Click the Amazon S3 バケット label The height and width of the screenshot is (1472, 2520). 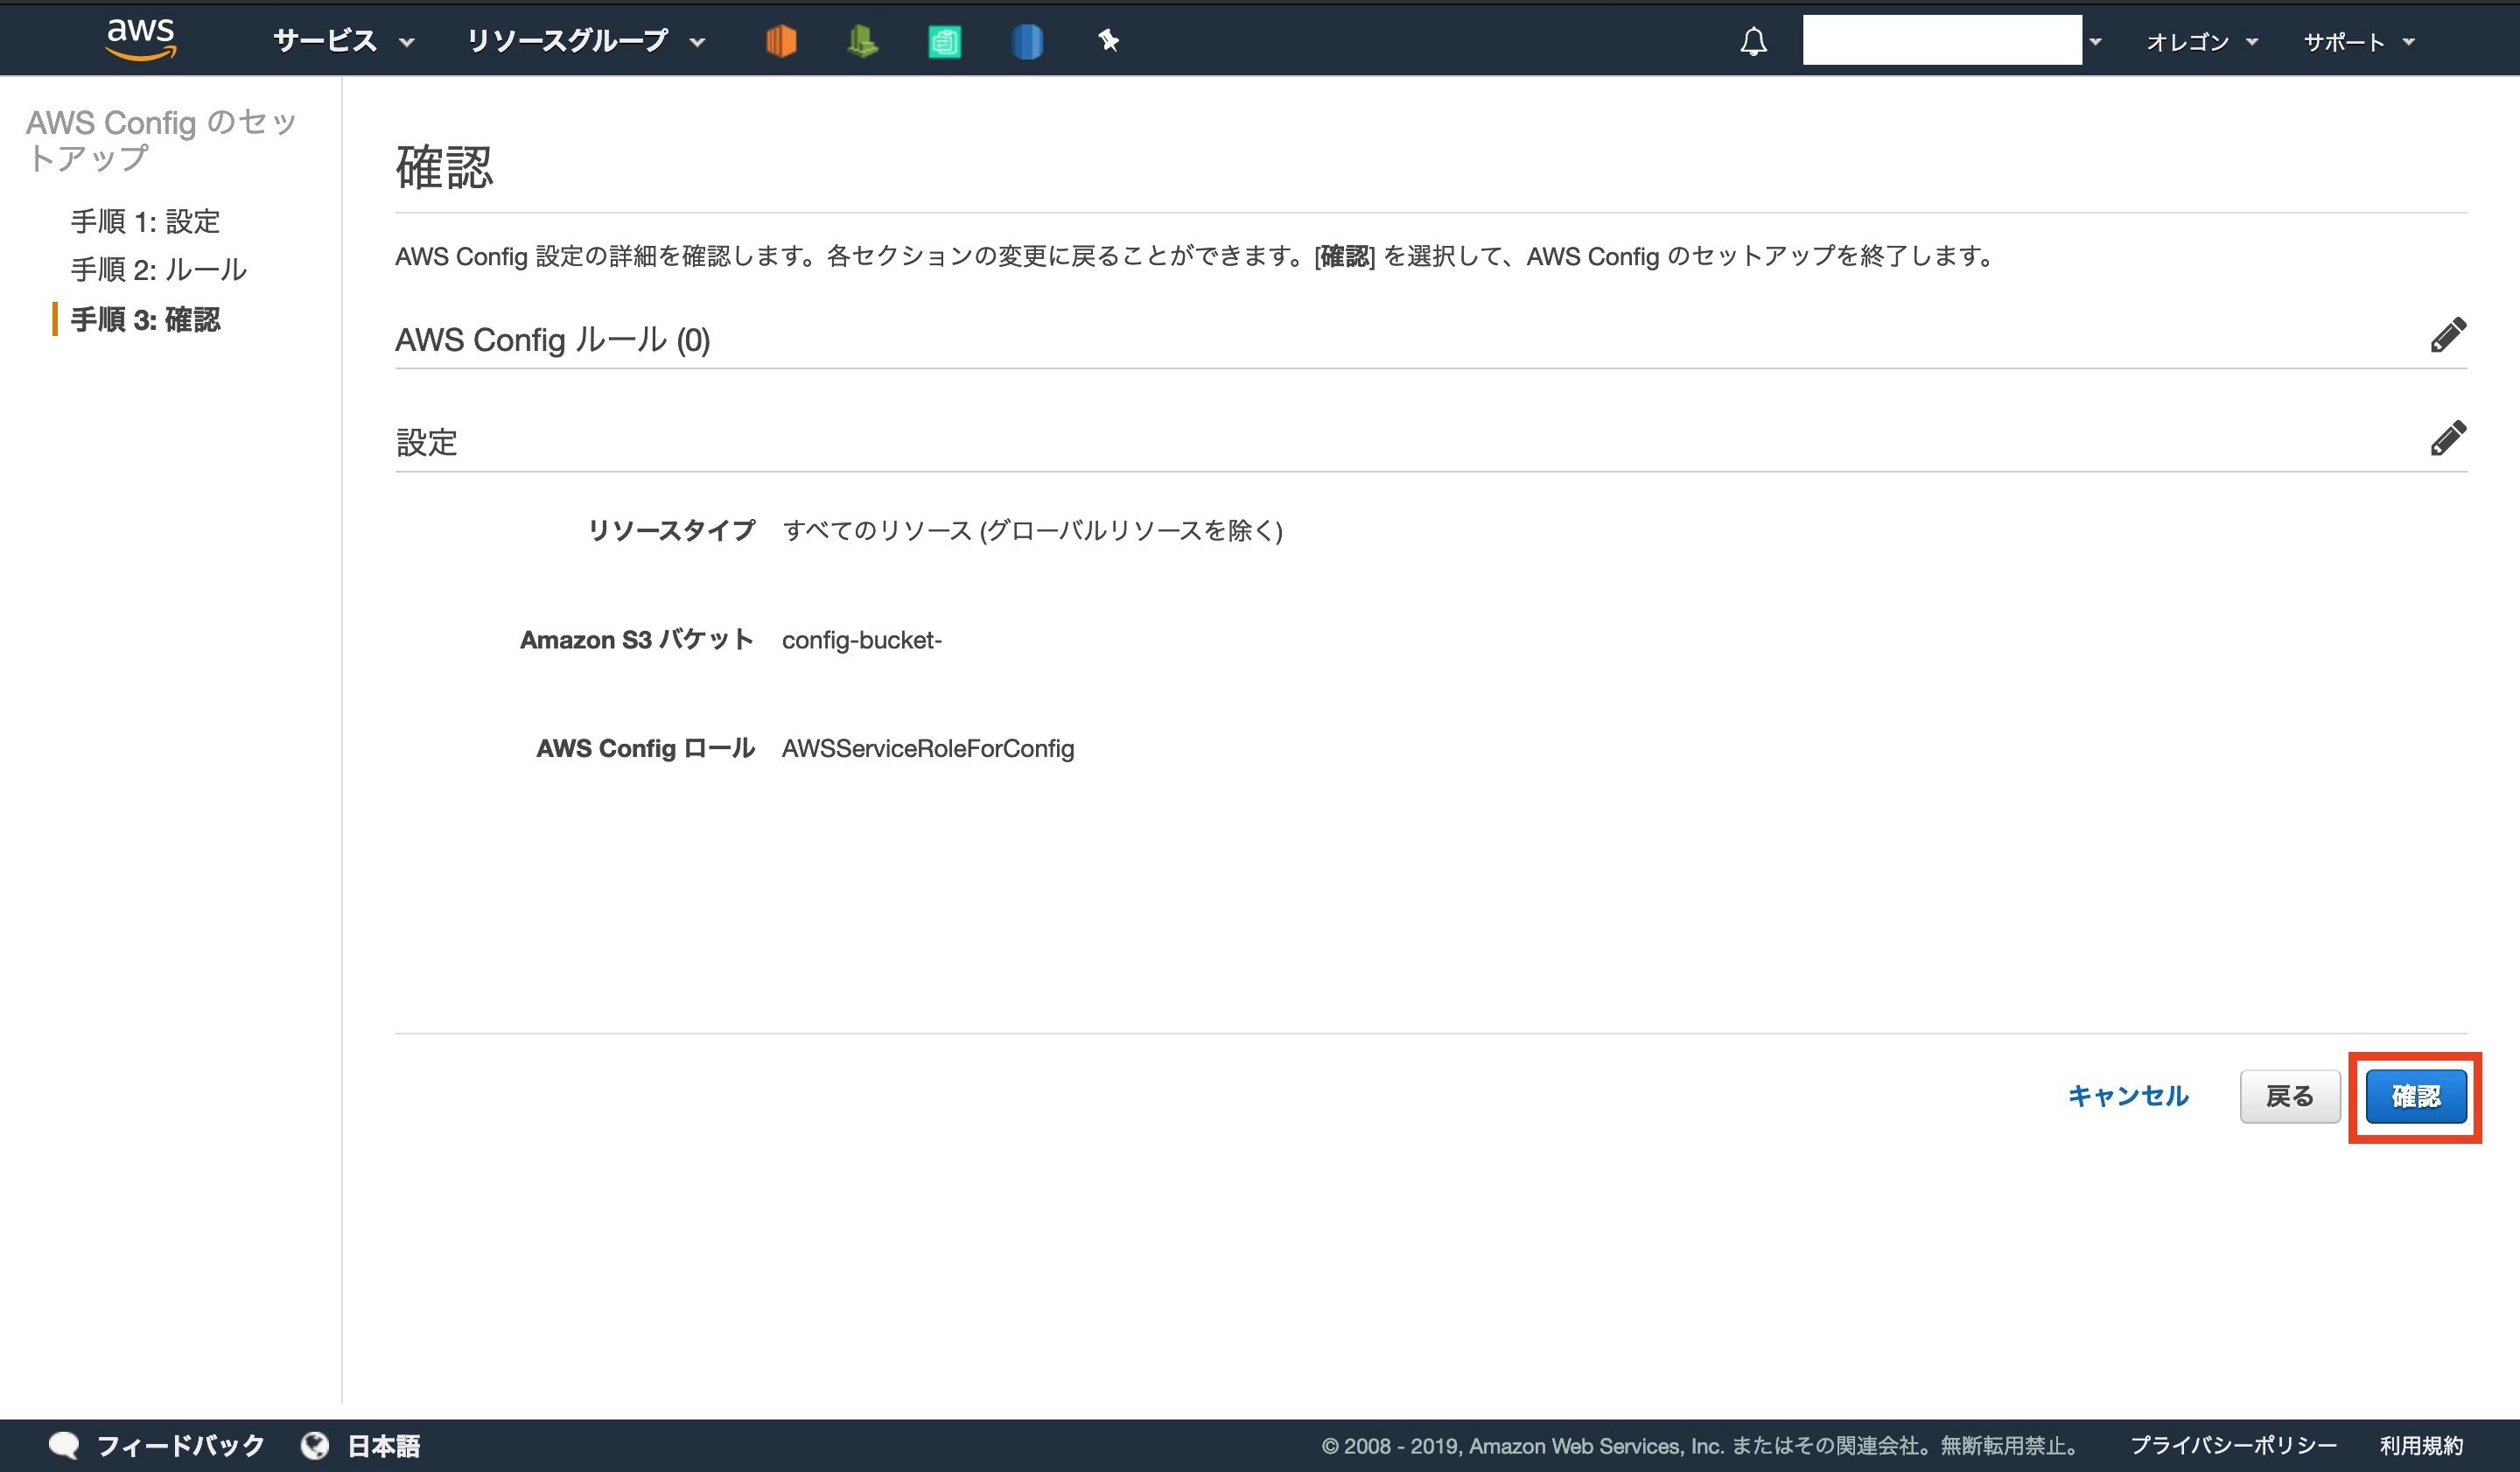point(637,640)
